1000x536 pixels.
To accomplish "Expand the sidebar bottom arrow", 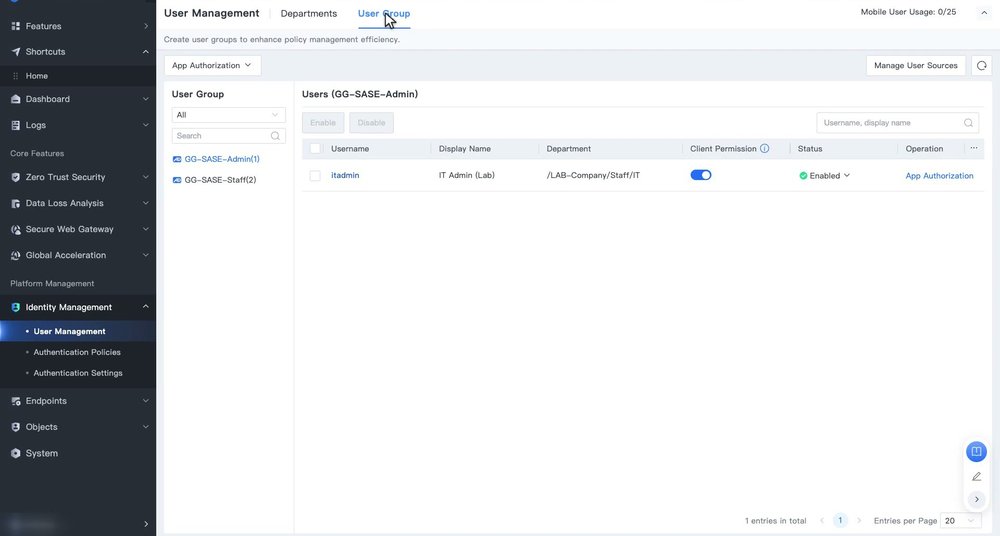I will [145, 524].
